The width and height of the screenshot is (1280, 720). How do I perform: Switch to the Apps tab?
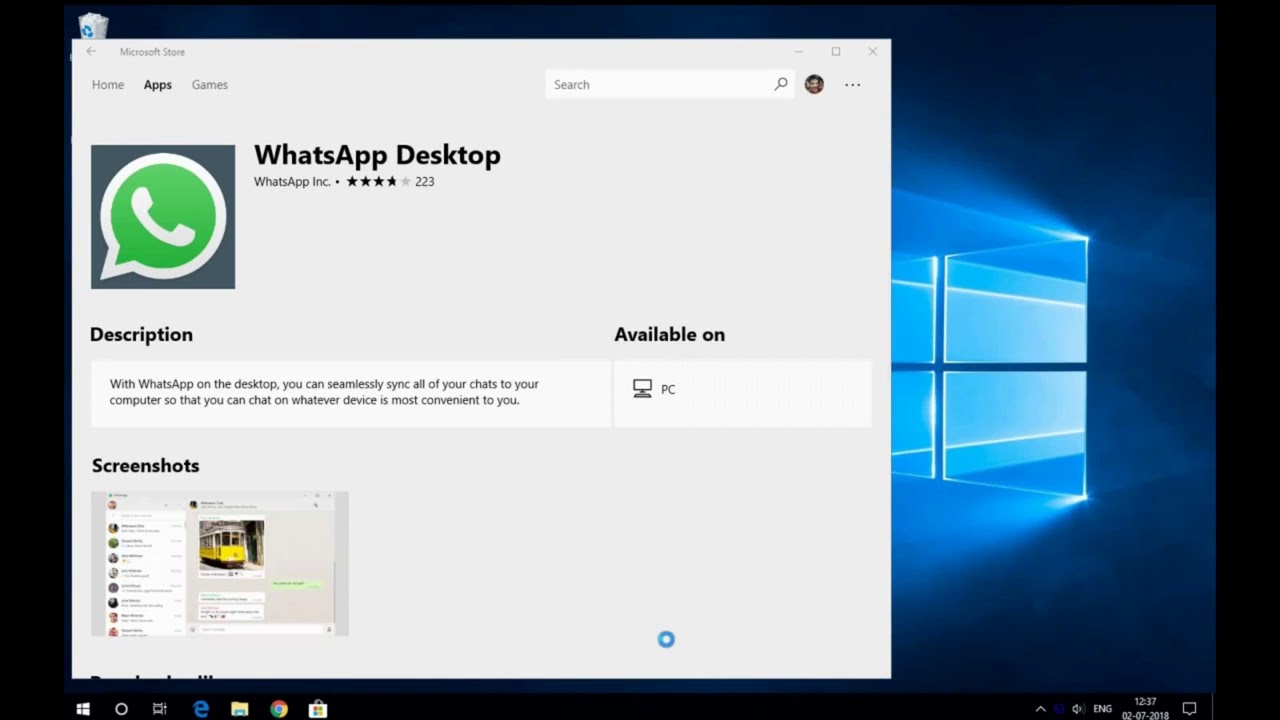point(157,85)
